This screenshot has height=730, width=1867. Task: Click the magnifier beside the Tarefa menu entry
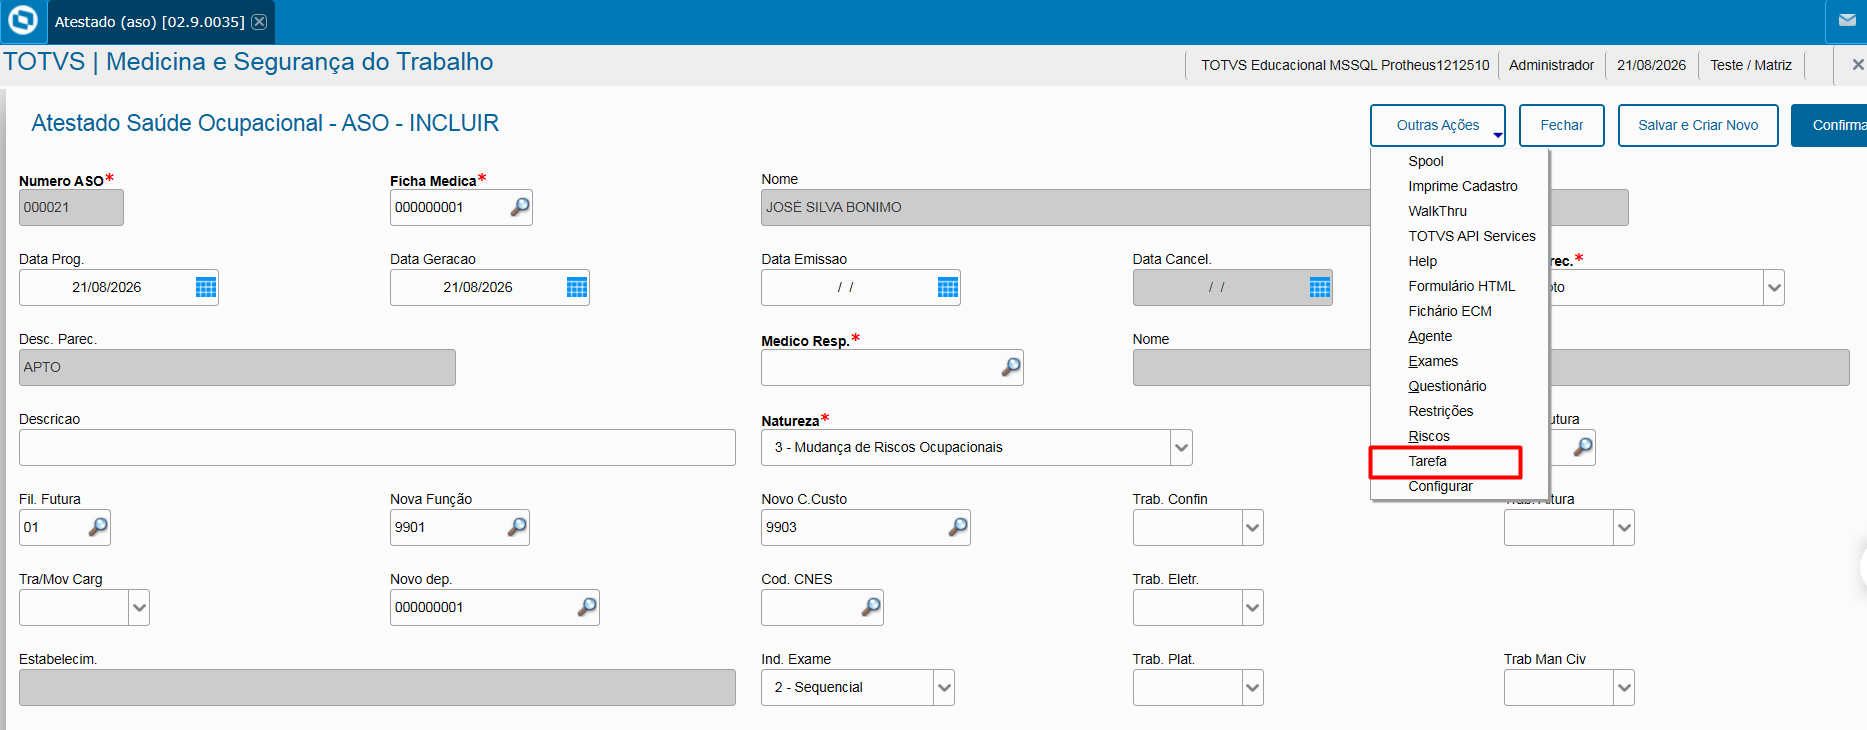pyautogui.click(x=1583, y=447)
